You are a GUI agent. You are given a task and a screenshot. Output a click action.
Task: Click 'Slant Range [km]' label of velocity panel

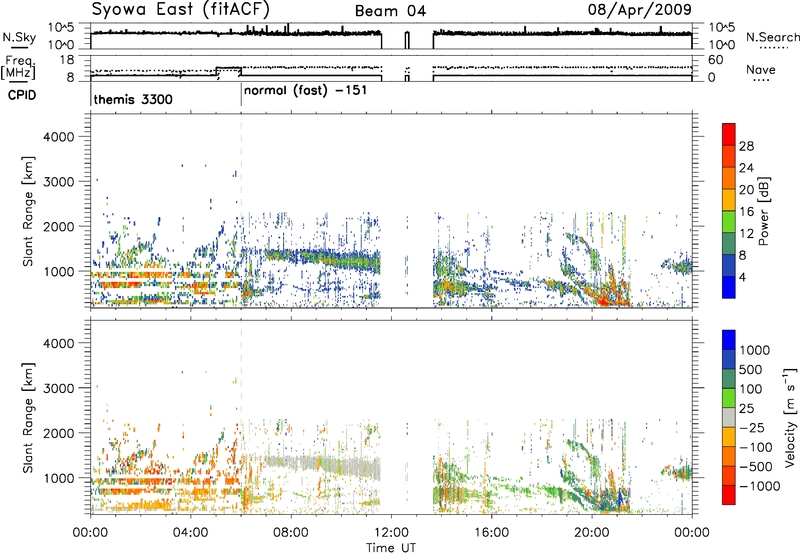tap(29, 418)
